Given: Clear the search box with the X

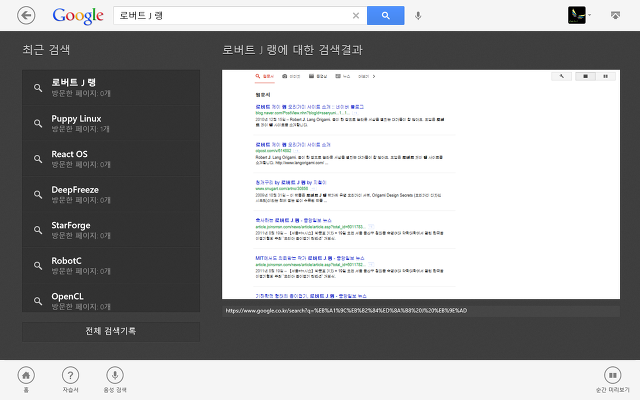Looking at the screenshot, I should [x=356, y=16].
